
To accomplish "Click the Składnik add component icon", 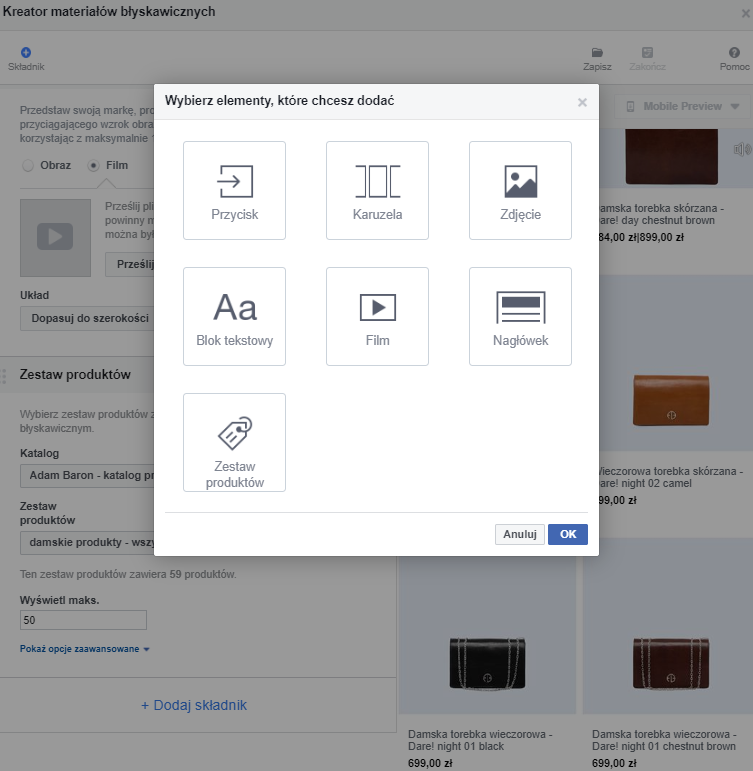I will [x=26, y=53].
